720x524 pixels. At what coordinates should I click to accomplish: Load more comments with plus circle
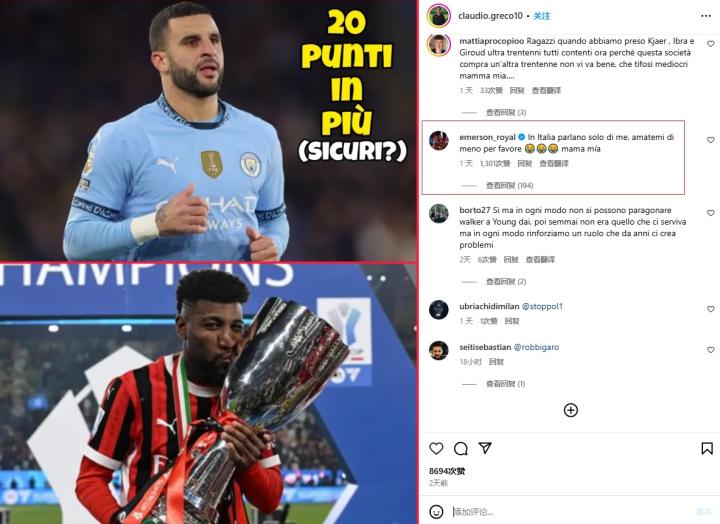click(x=571, y=410)
